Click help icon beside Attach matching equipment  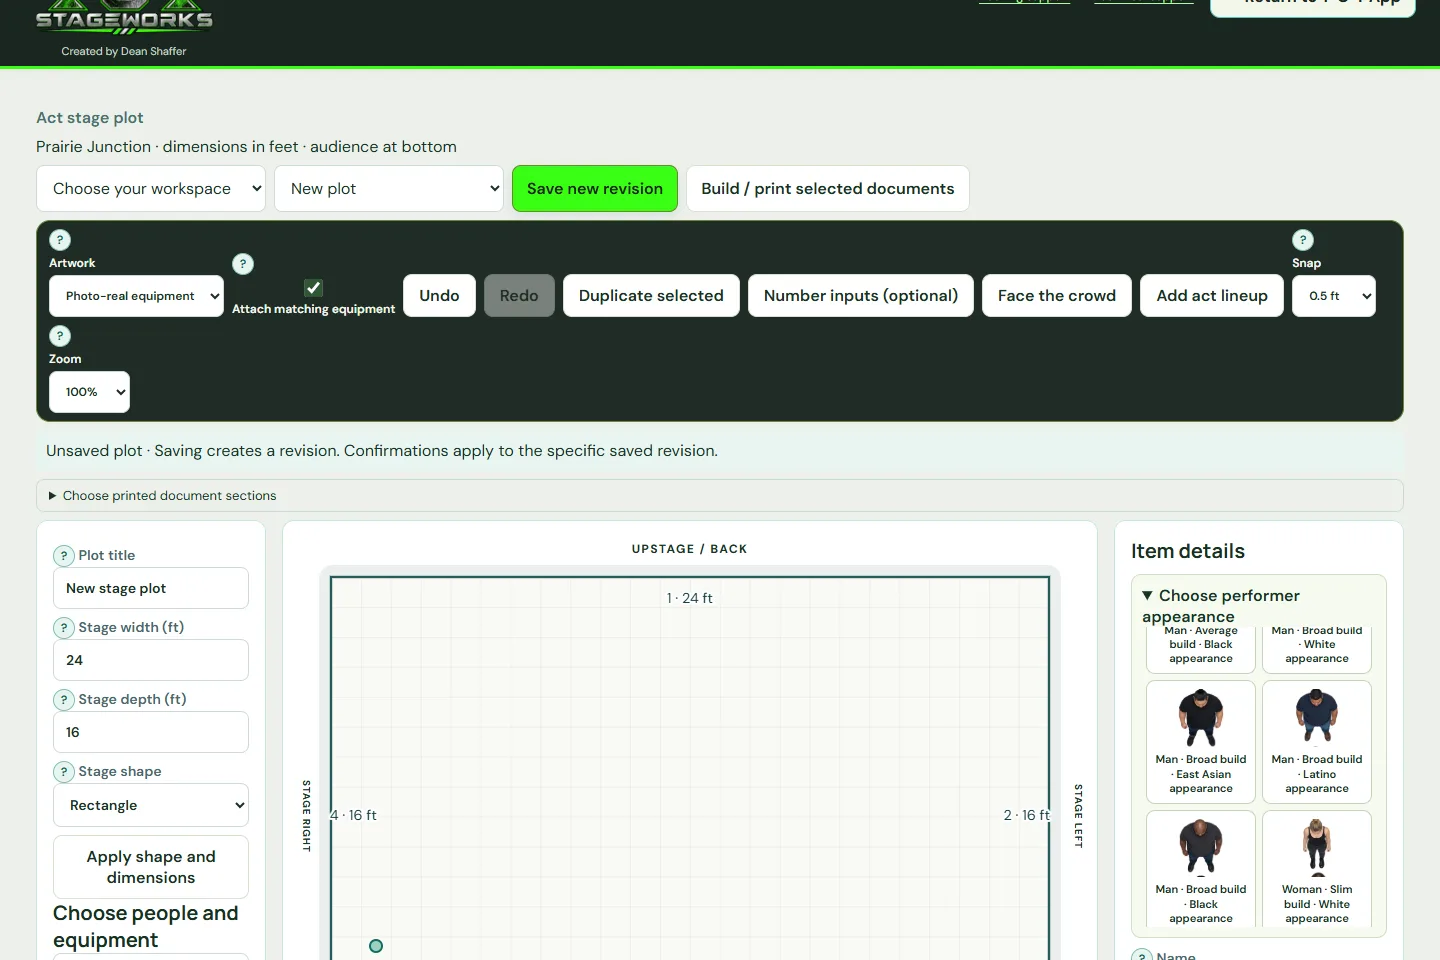point(243,264)
